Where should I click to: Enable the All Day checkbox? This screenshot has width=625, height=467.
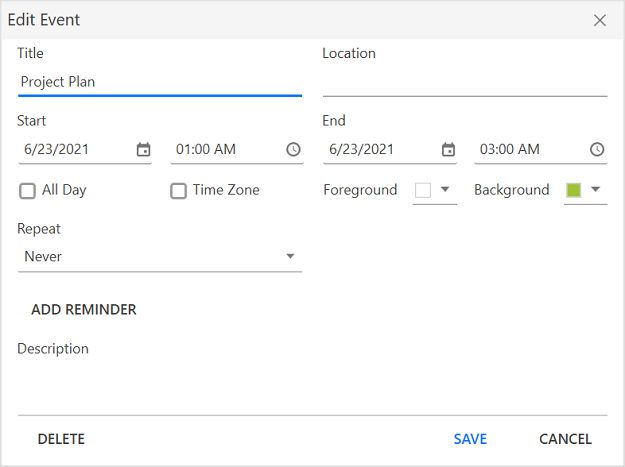[x=28, y=190]
